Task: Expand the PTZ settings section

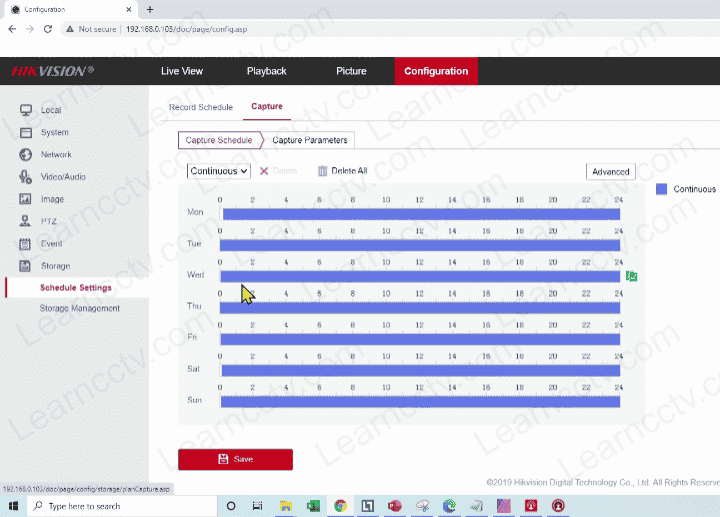Action: tap(48, 221)
